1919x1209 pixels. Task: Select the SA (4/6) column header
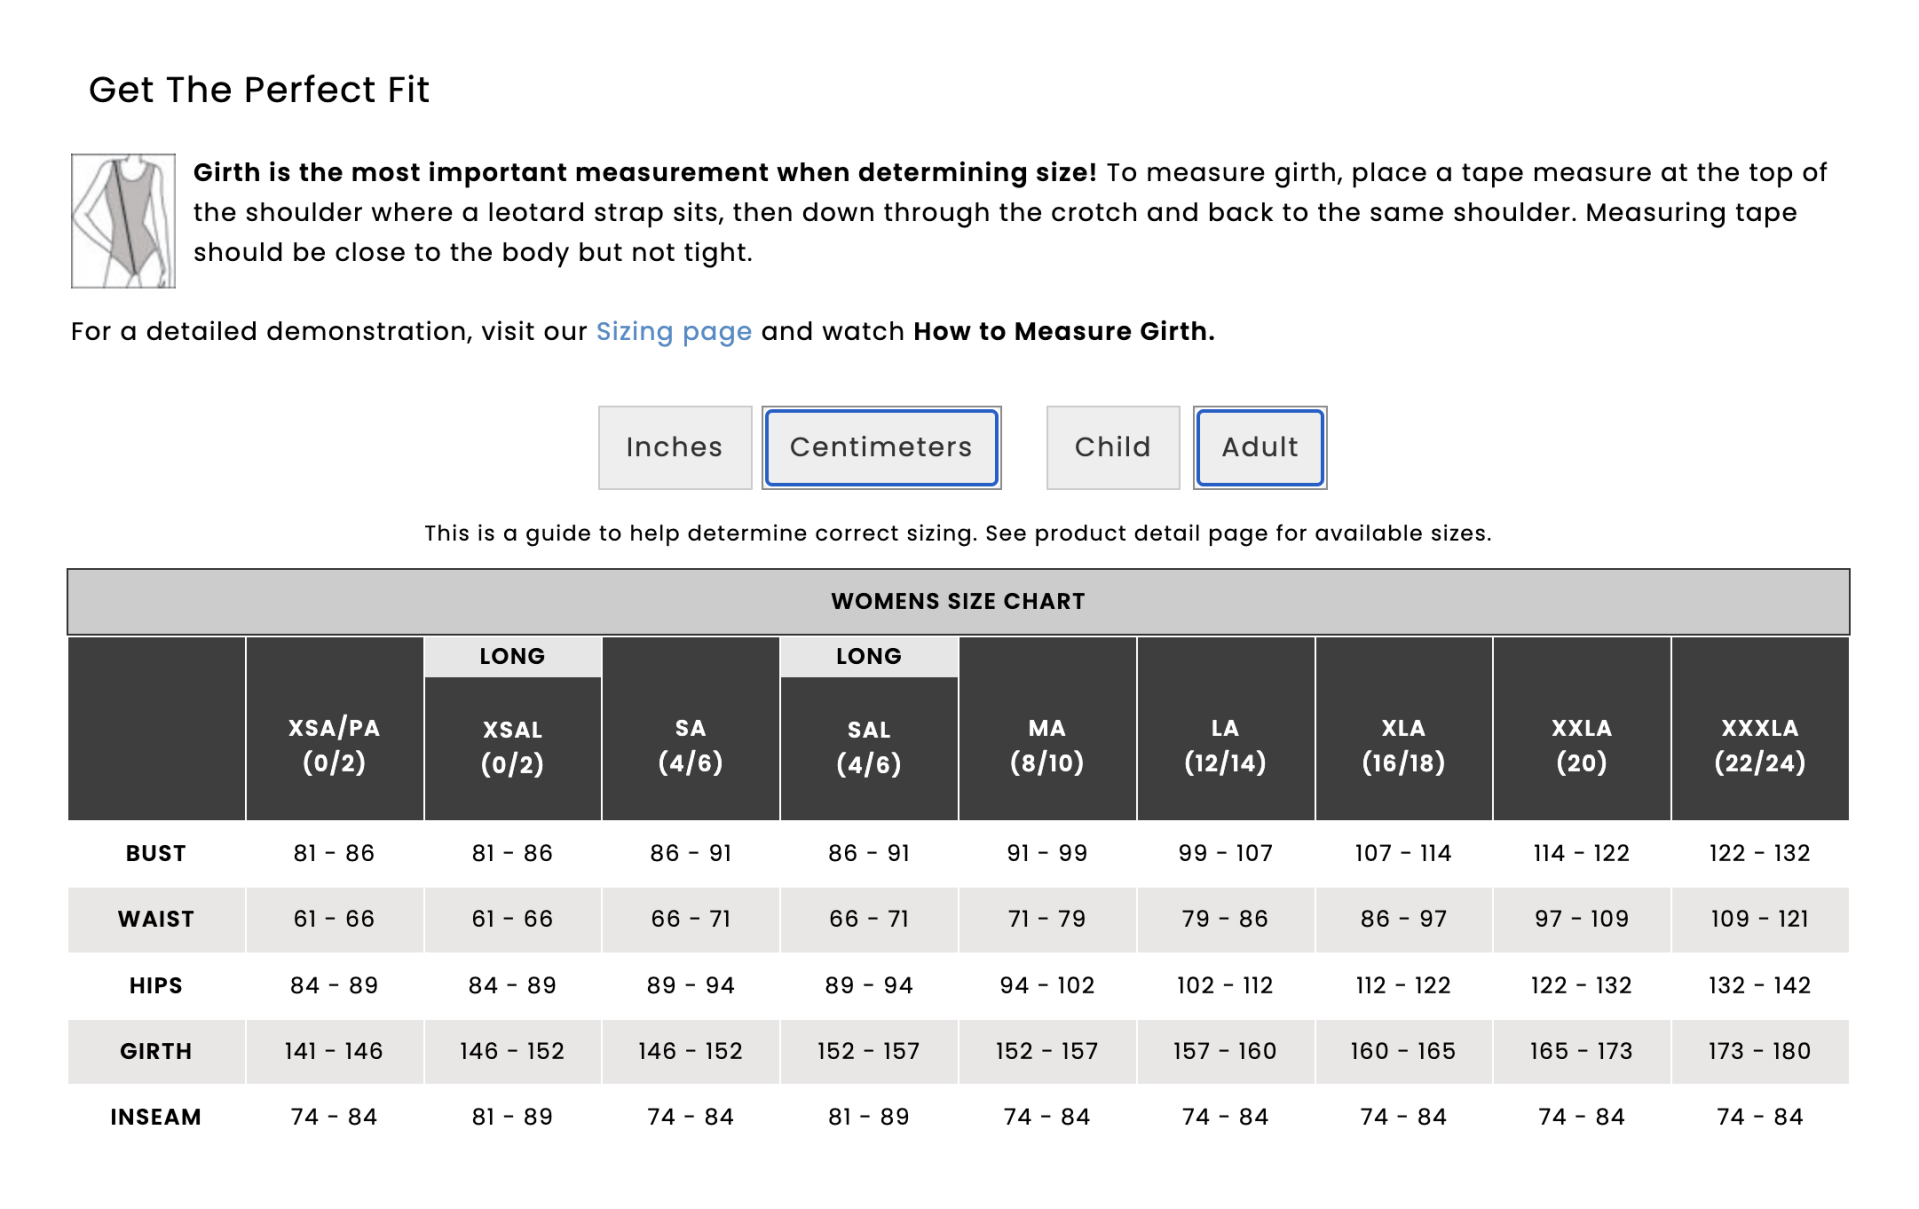coord(690,746)
